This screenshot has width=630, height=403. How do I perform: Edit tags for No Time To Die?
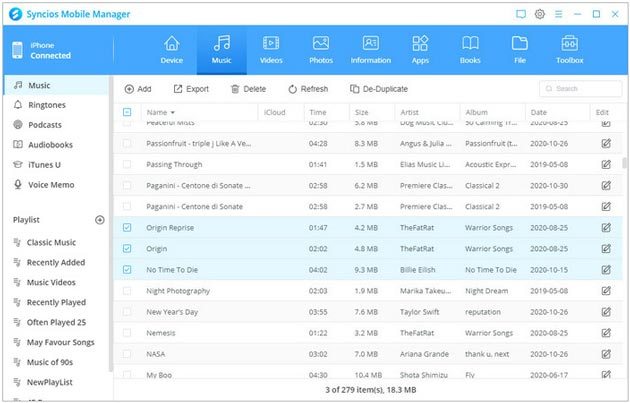pyautogui.click(x=606, y=270)
